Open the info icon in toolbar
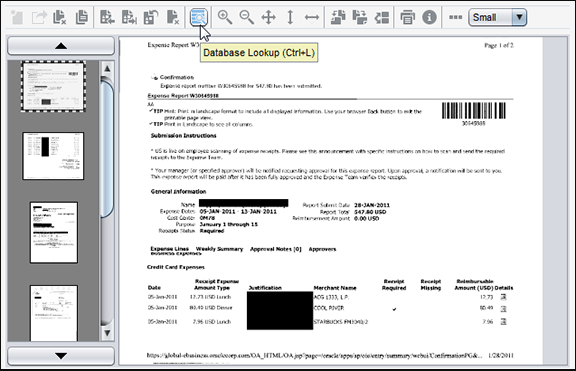The image size is (576, 371). tap(429, 17)
